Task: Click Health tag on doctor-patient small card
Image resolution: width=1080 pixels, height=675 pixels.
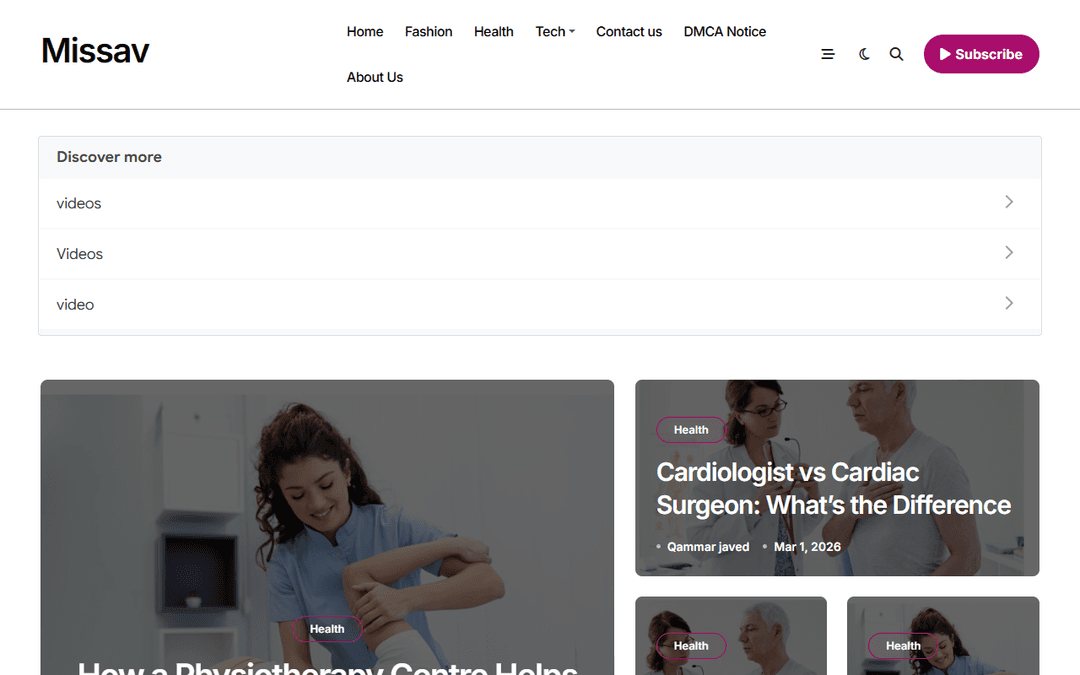Action: tap(691, 645)
